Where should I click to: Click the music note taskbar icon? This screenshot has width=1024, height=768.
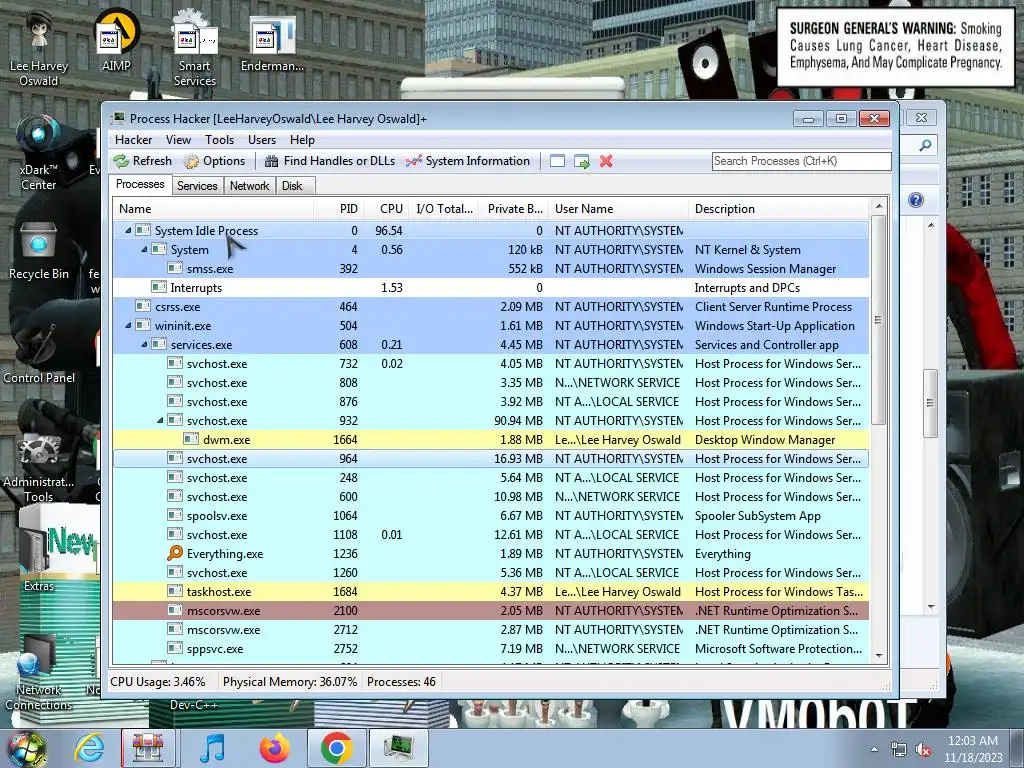point(212,748)
